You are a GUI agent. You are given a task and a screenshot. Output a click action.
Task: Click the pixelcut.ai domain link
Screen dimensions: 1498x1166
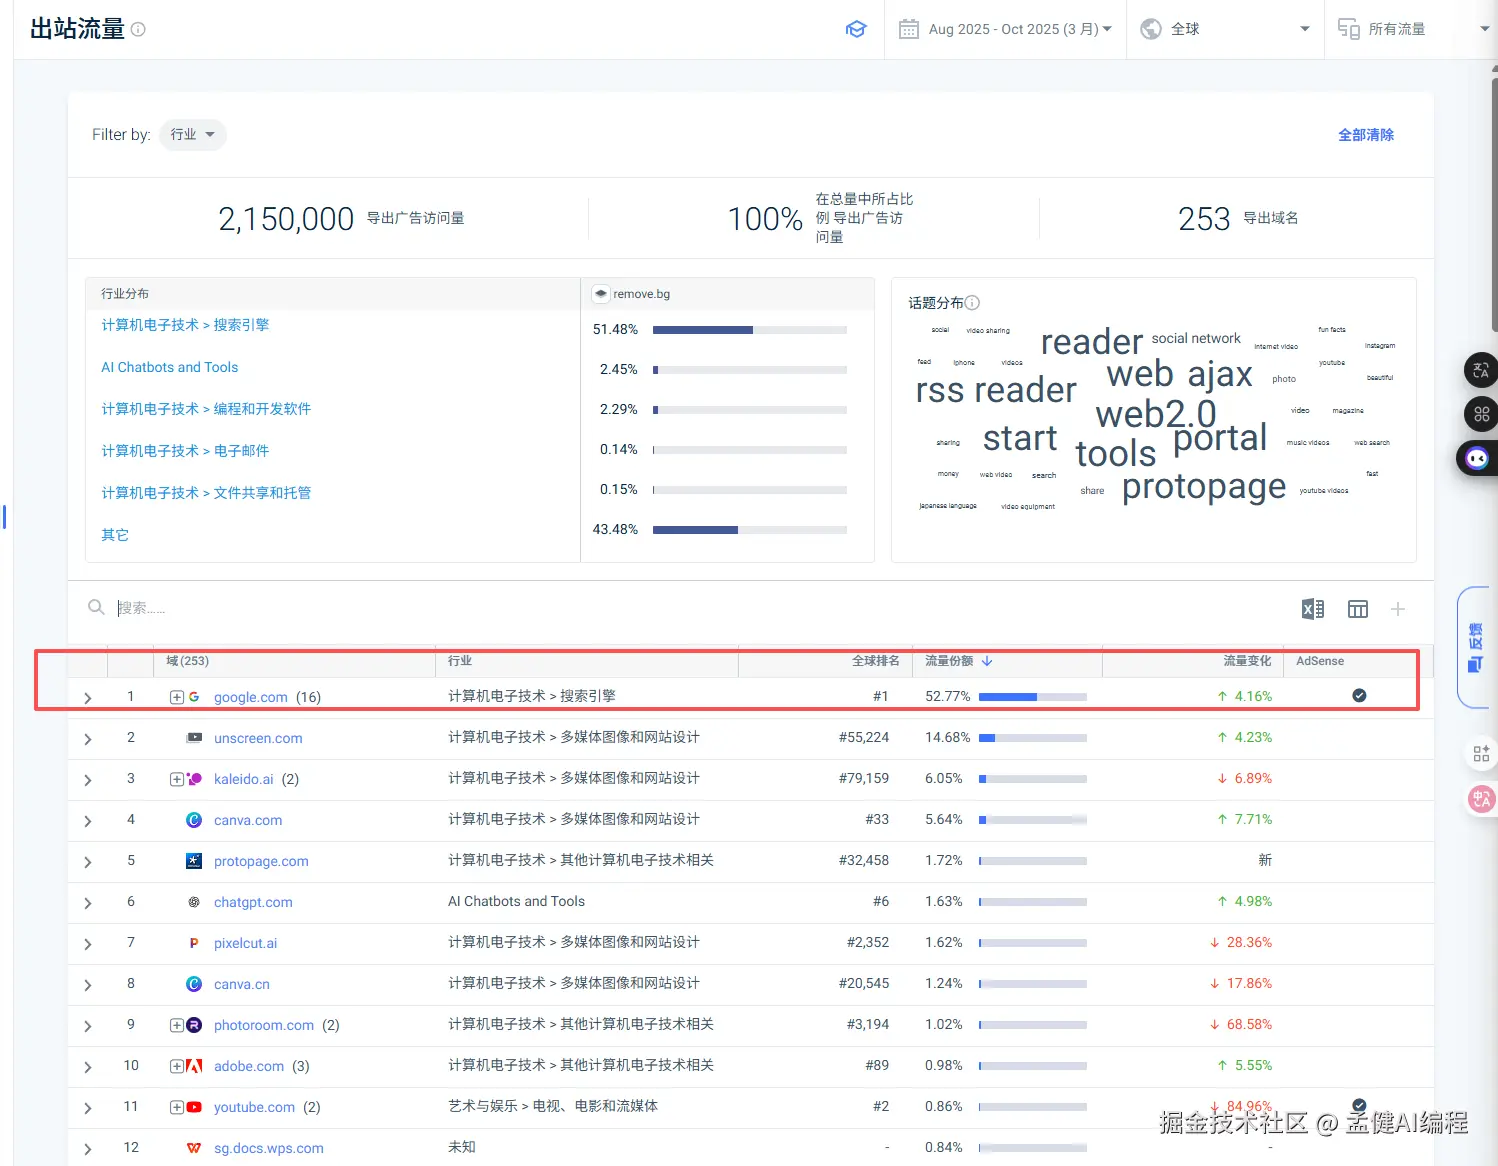[x=246, y=943]
